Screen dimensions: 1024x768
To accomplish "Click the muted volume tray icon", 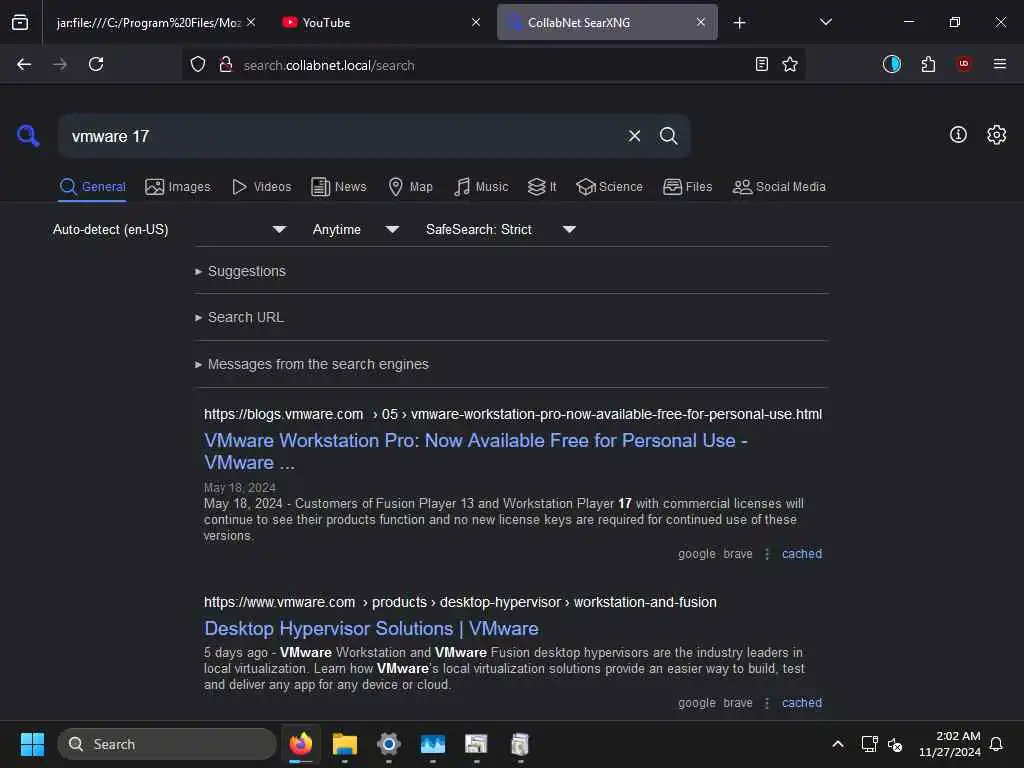I will (895, 744).
